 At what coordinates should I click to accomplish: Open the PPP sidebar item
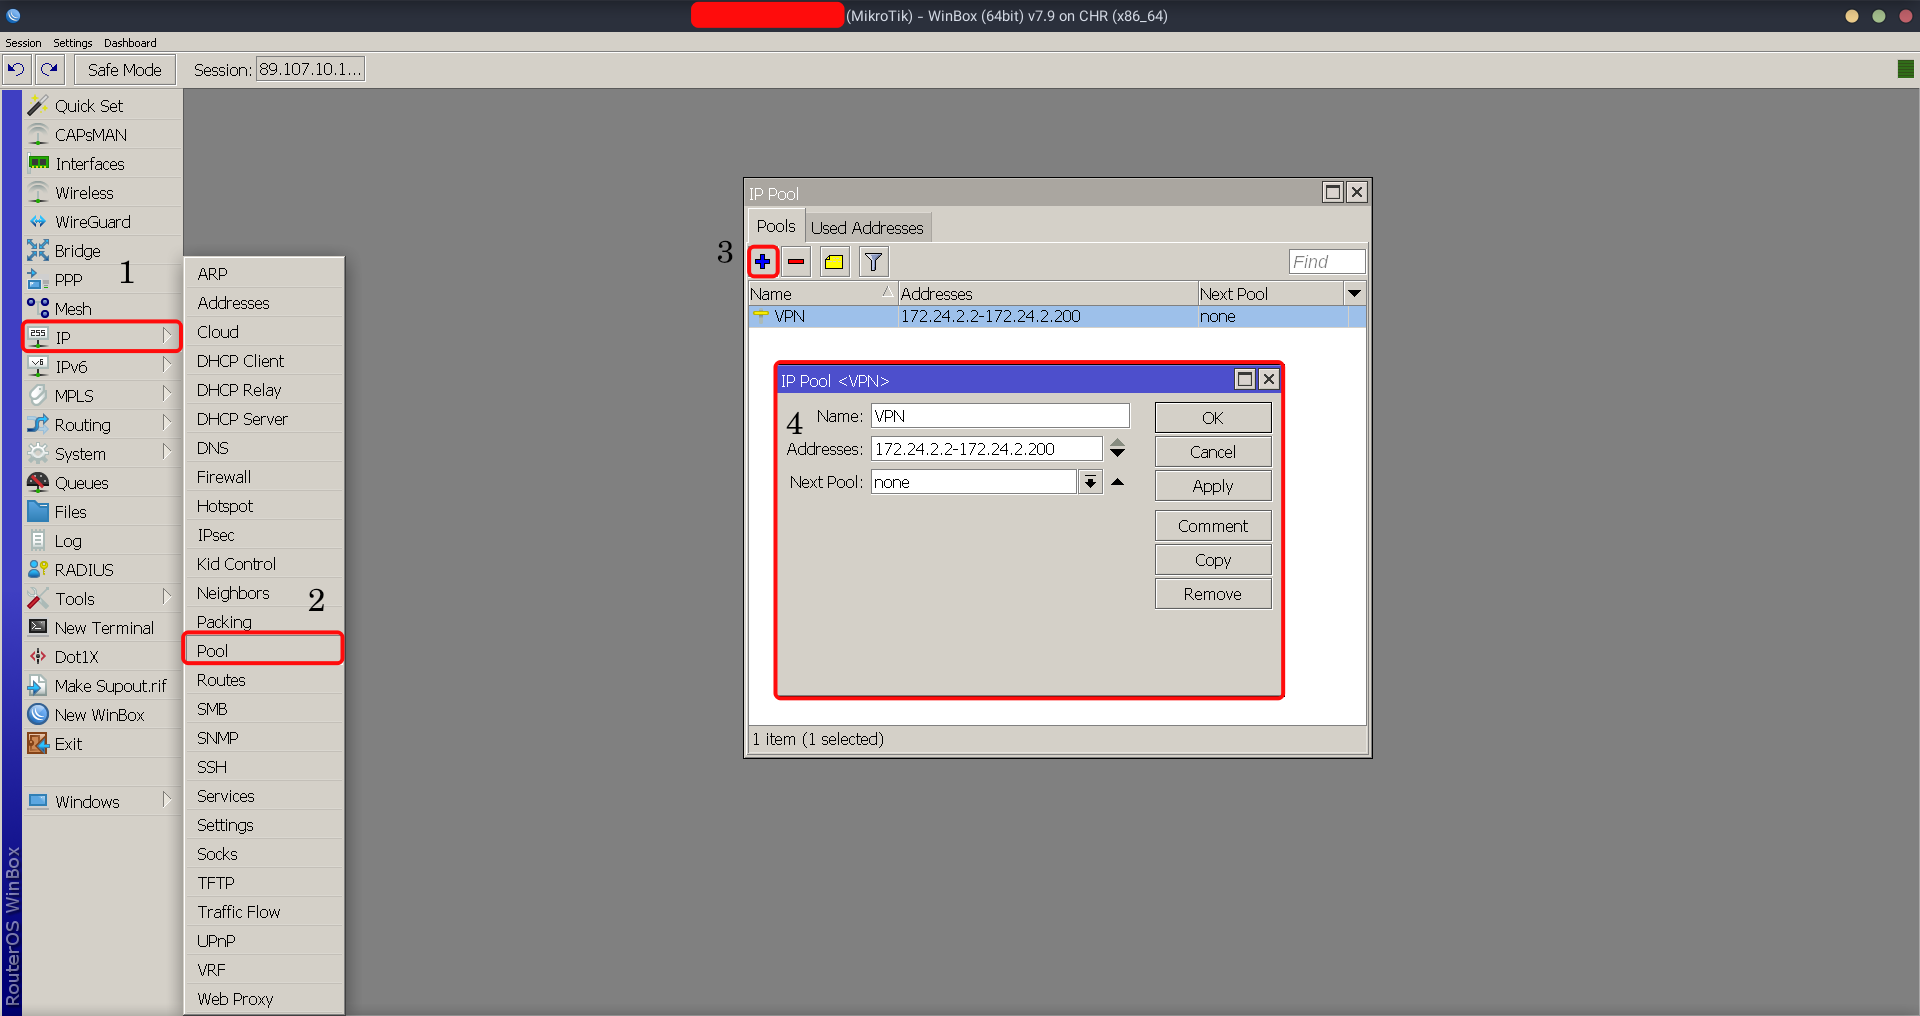(x=102, y=280)
